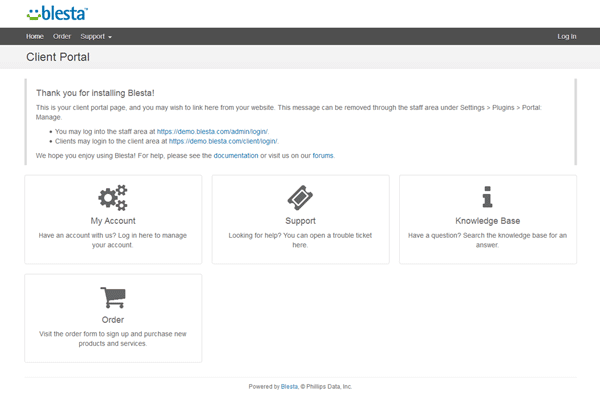
Task: Click the Support ticket icon
Action: coord(300,198)
